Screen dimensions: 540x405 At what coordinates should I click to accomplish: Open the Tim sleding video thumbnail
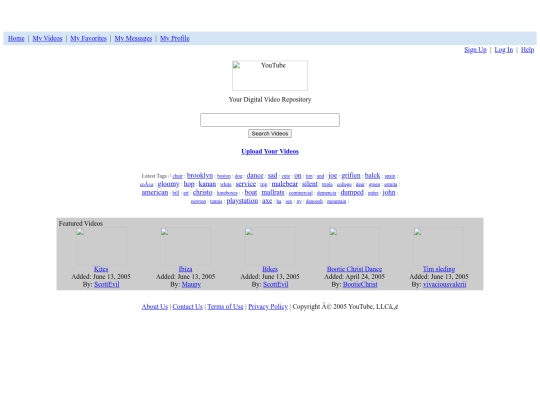tap(438, 246)
